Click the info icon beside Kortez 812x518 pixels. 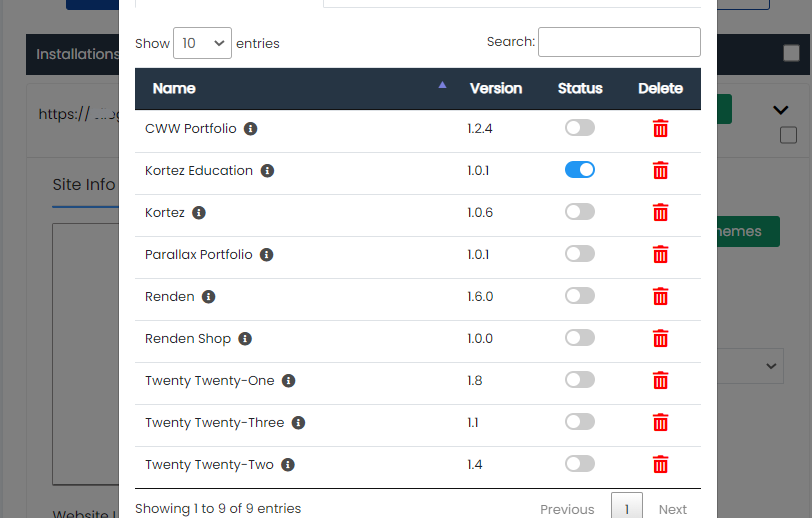(199, 212)
